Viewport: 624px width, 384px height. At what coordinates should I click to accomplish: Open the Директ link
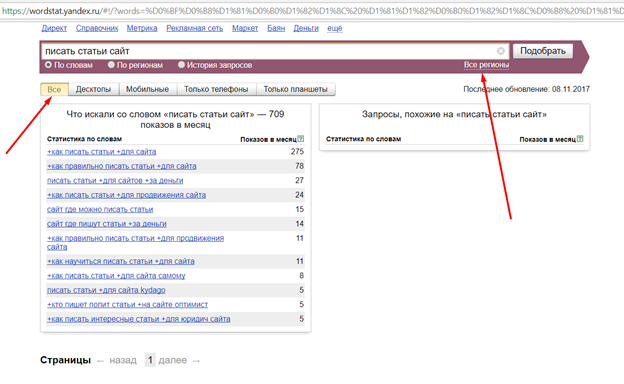coord(54,28)
